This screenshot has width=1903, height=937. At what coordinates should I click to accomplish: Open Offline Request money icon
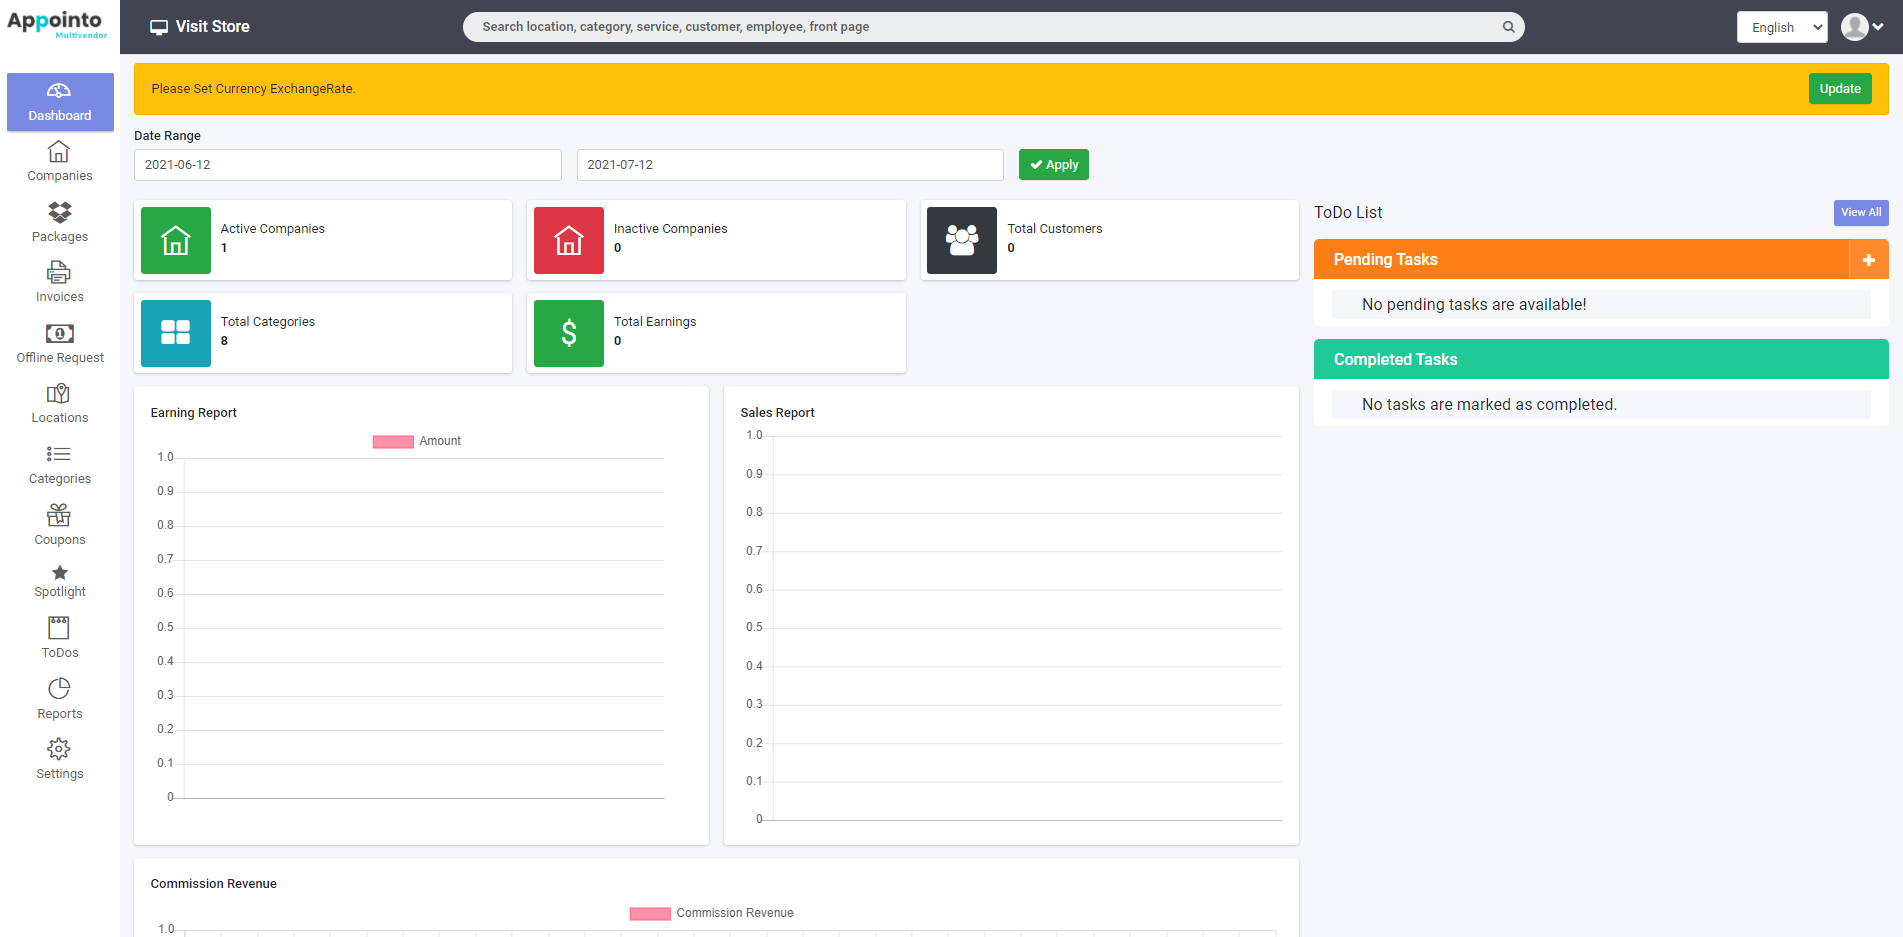[x=59, y=333]
